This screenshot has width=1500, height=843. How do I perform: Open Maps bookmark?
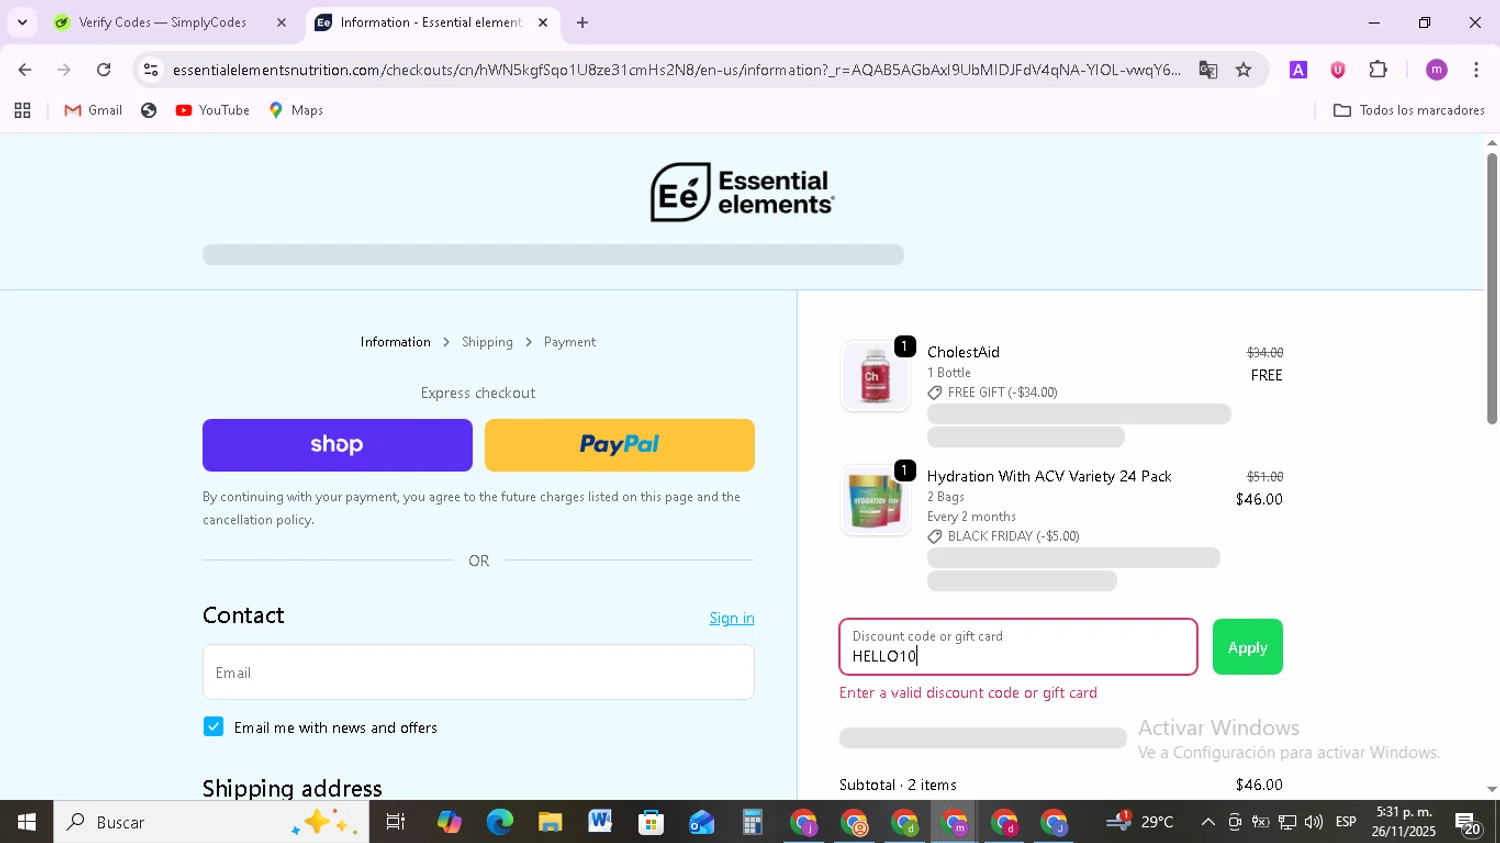tap(296, 110)
